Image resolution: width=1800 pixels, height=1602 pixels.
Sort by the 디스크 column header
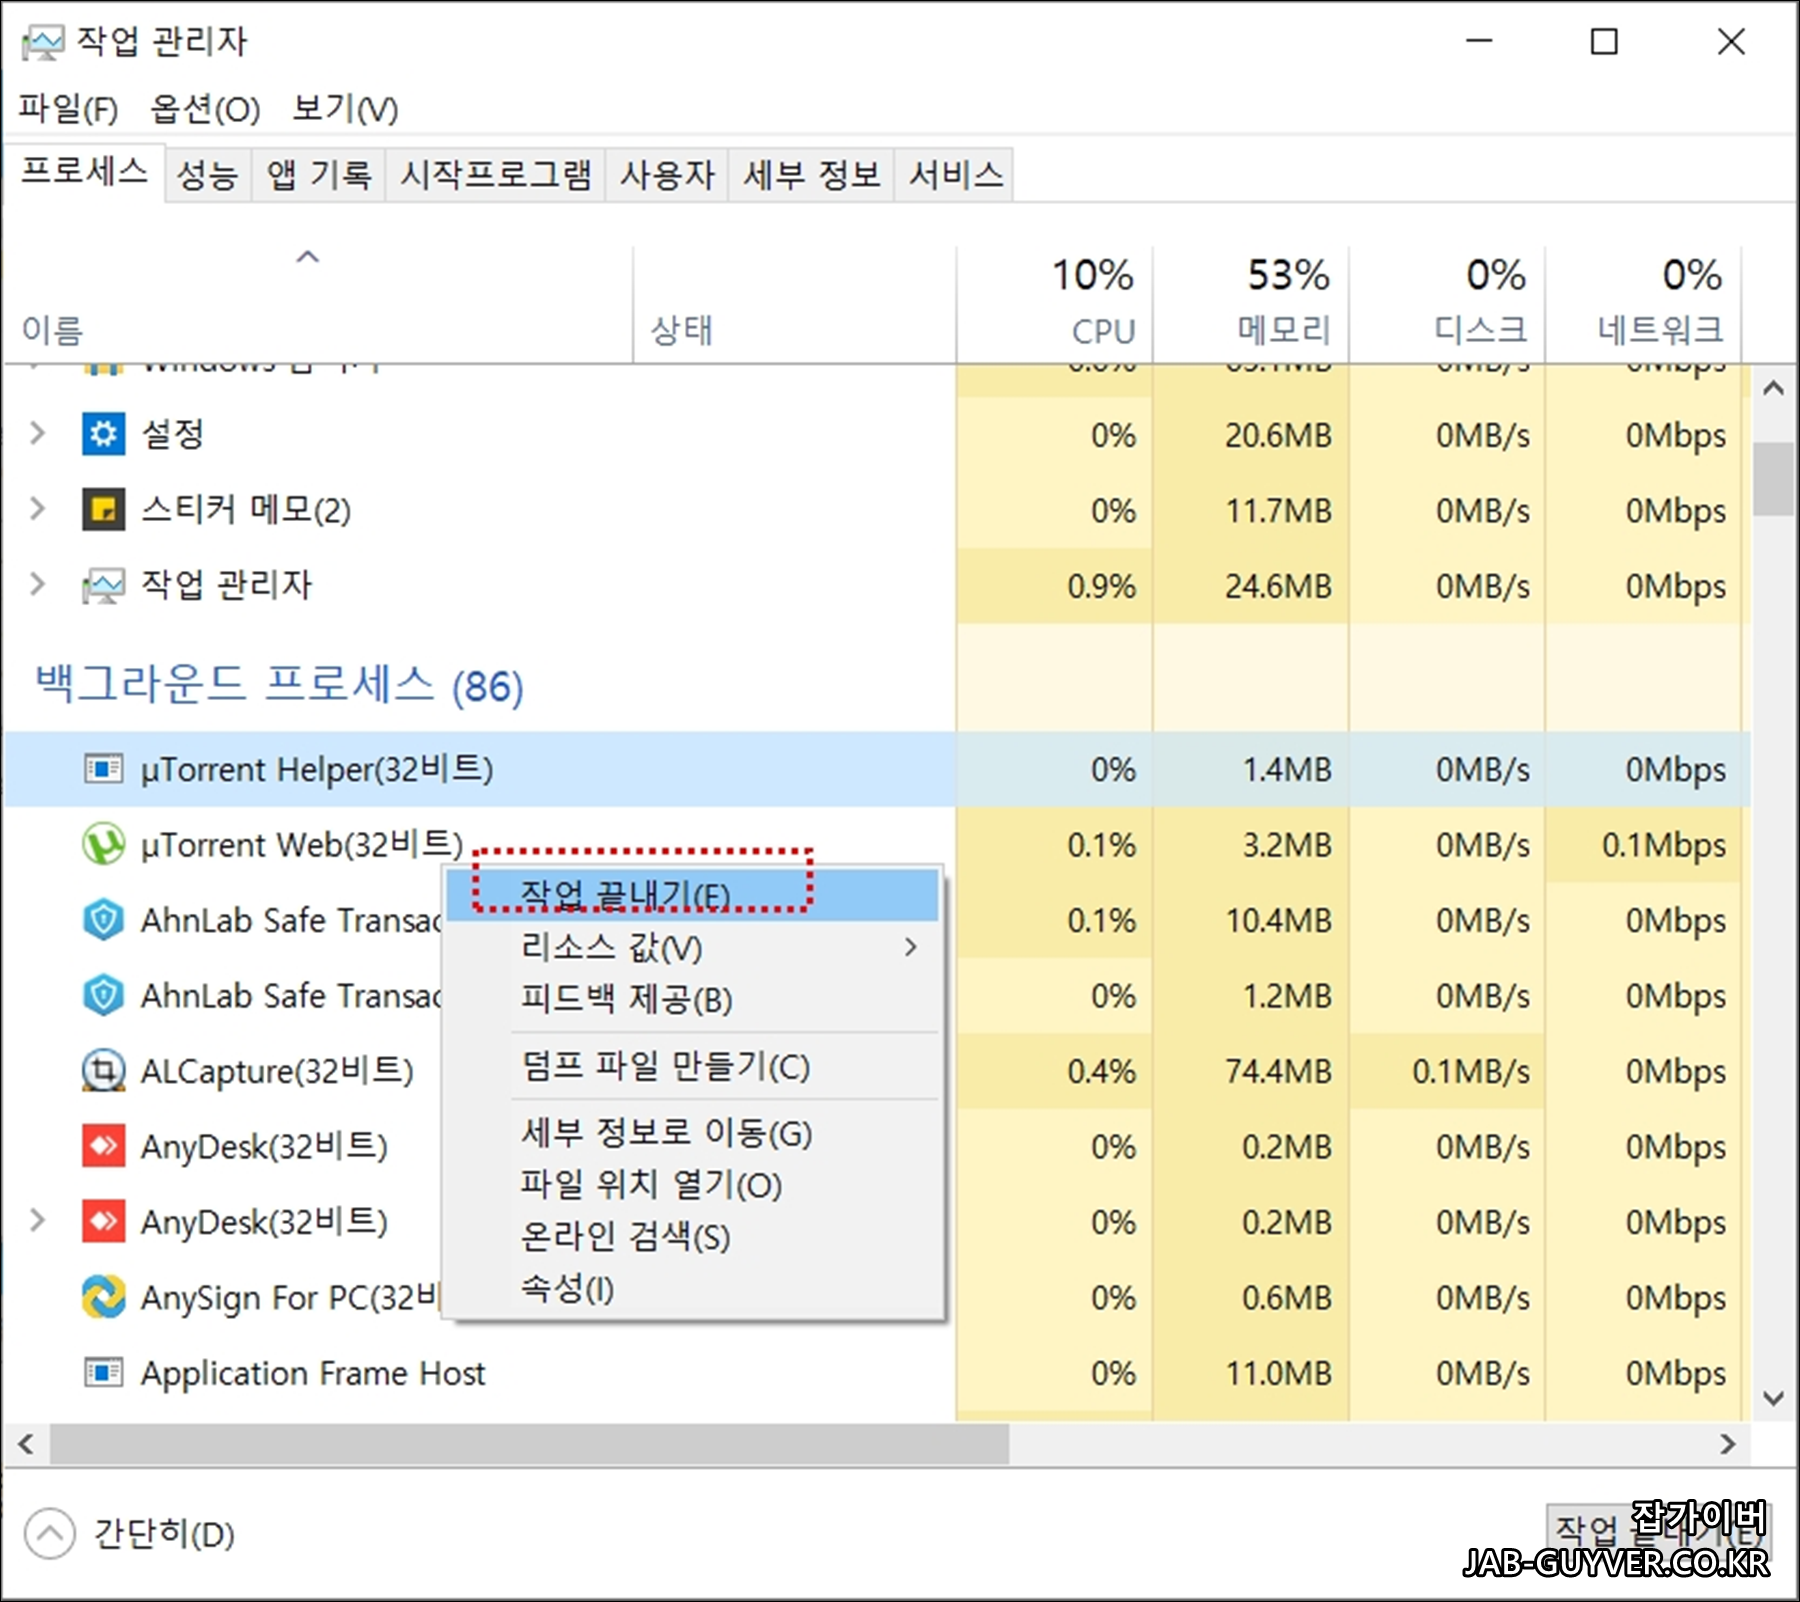1446,305
